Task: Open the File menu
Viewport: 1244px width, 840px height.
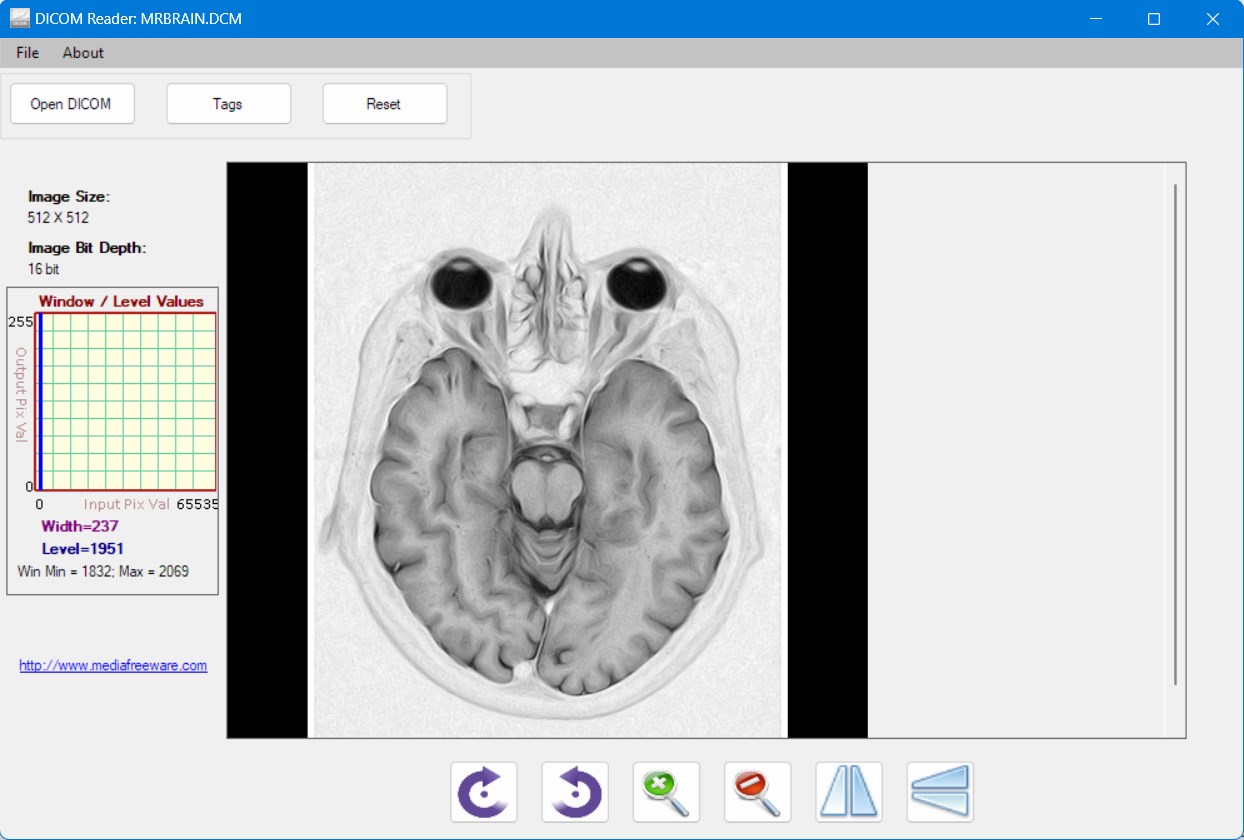Action: pyautogui.click(x=27, y=53)
